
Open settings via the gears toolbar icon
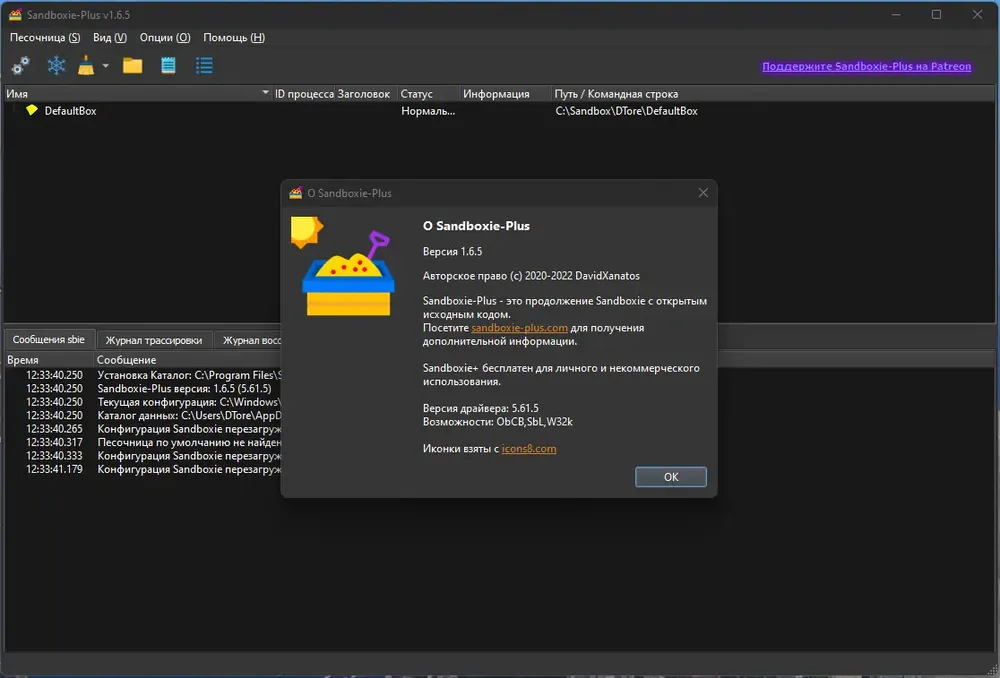pyautogui.click(x=20, y=65)
